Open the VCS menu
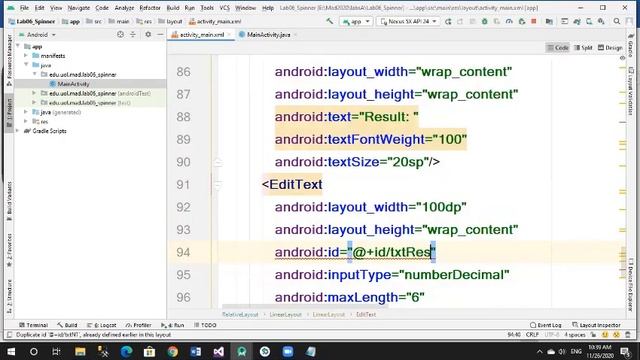The height and width of the screenshot is (360, 640). pos(224,8)
